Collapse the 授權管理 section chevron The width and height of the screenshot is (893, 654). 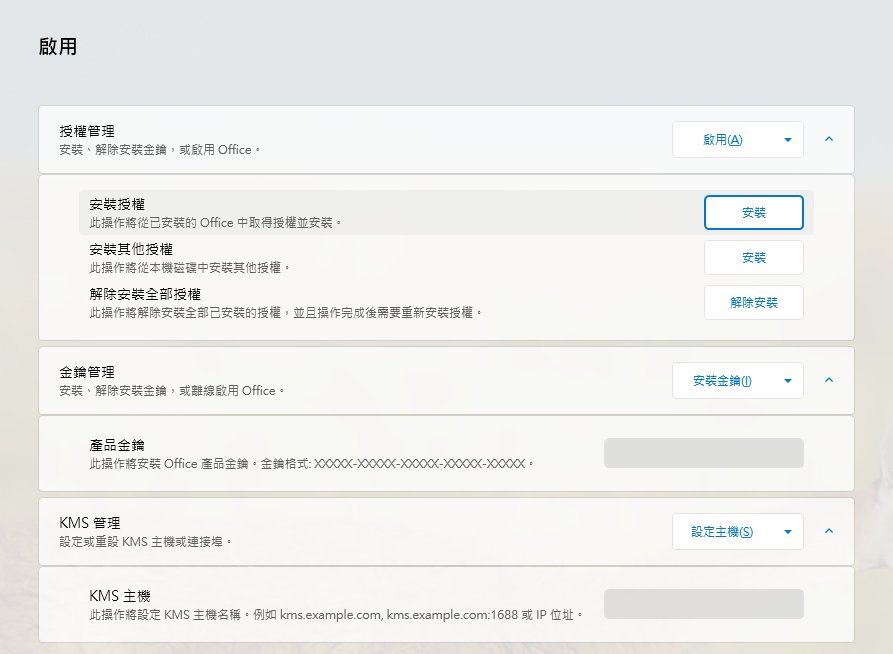(829, 139)
